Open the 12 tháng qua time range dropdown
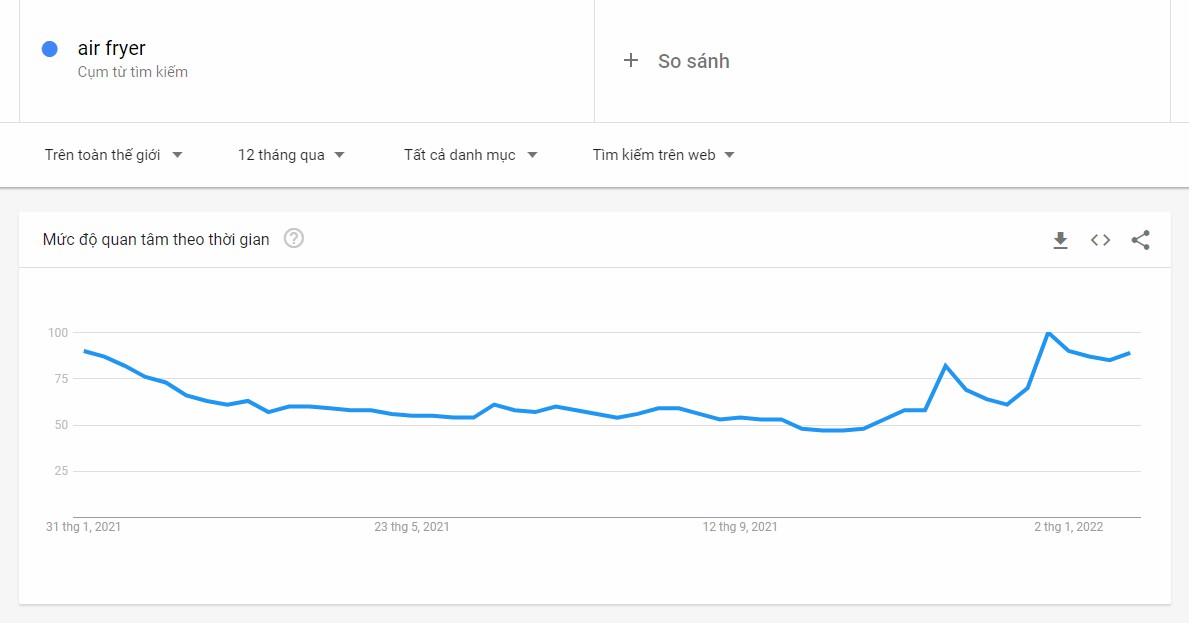The image size is (1189, 623). 291,155
